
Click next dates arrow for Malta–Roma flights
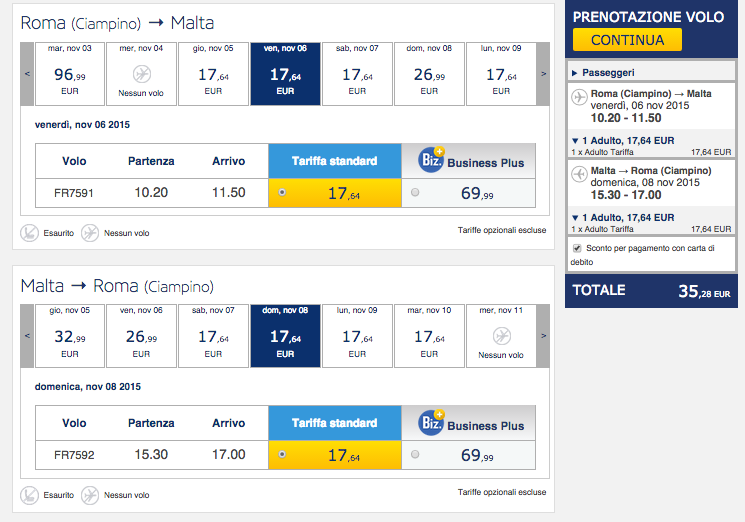click(543, 335)
